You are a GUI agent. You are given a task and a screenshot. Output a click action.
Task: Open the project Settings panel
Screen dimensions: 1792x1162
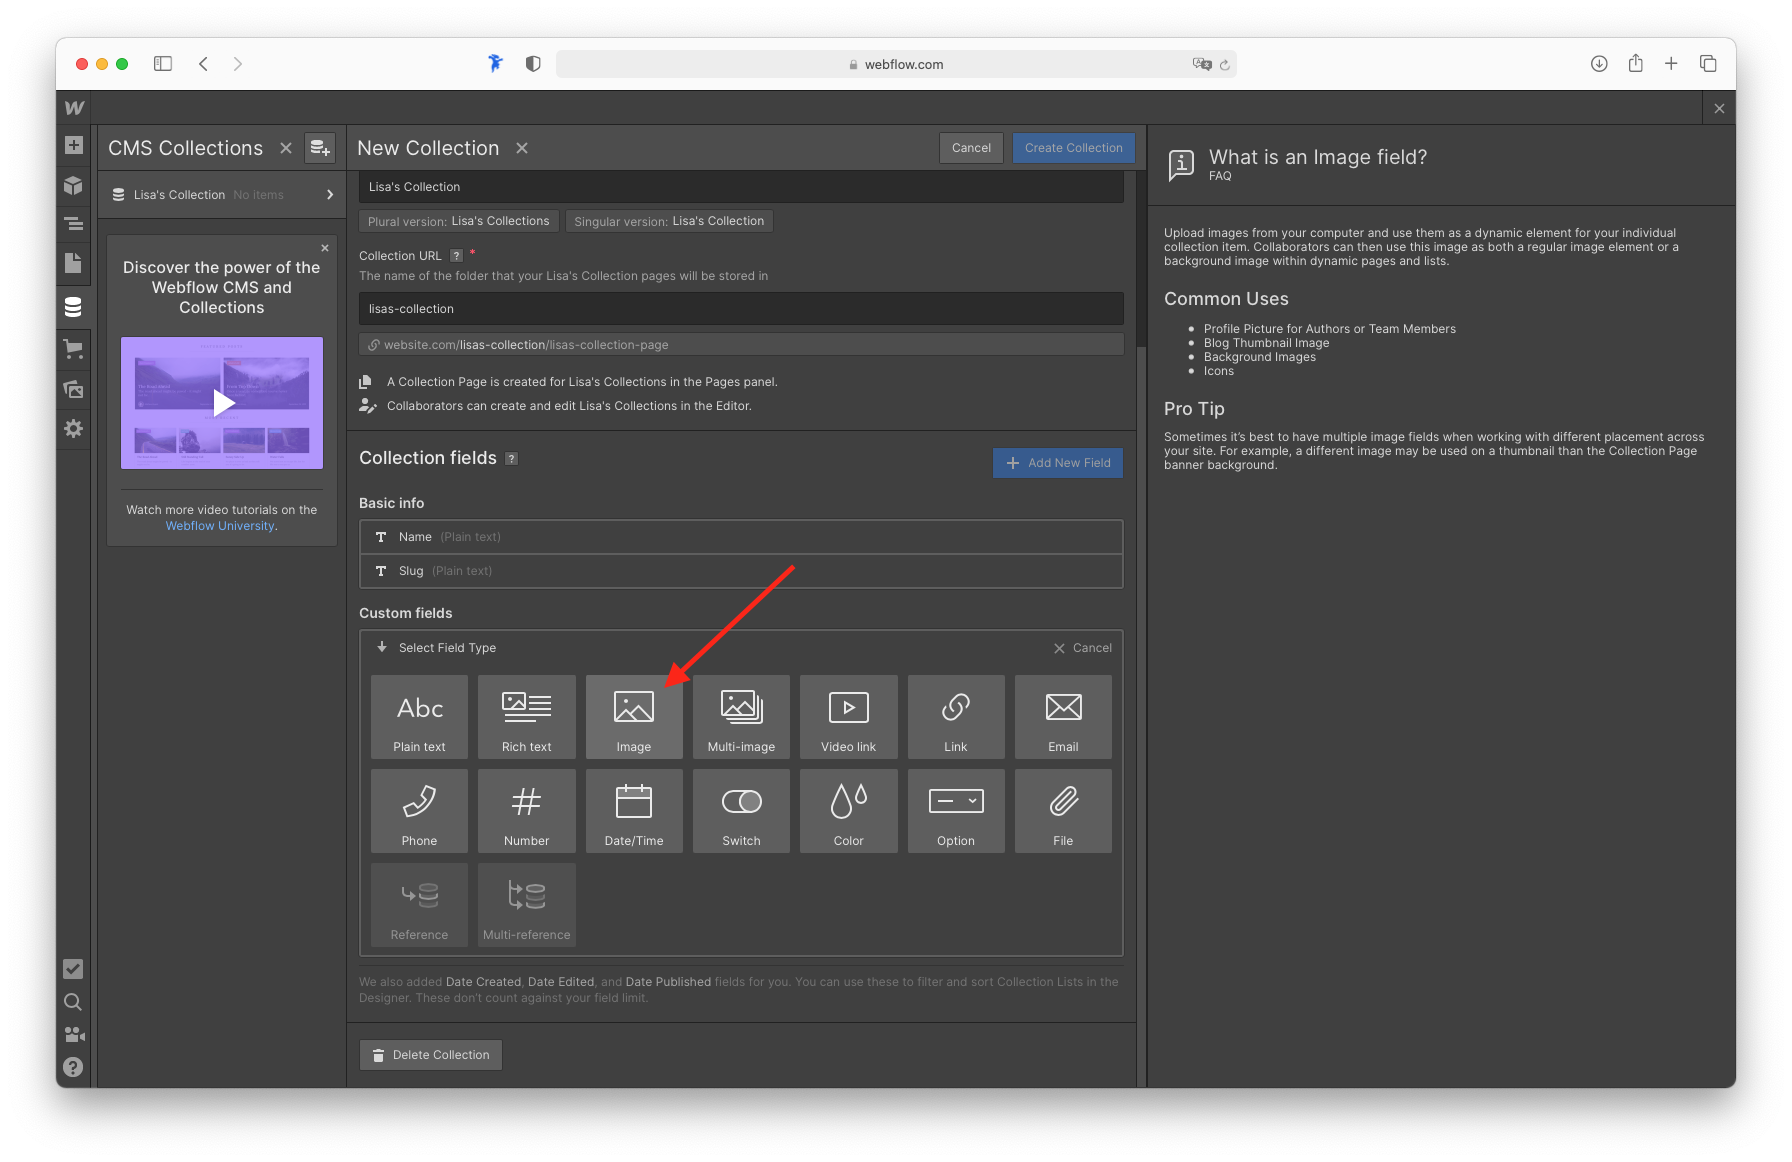click(73, 428)
